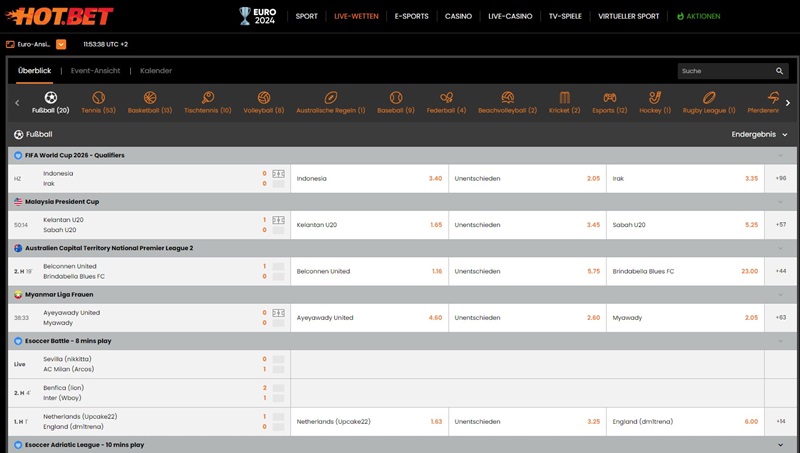800x453 pixels.
Task: Open the E-SPORTS menu item
Action: point(411,16)
